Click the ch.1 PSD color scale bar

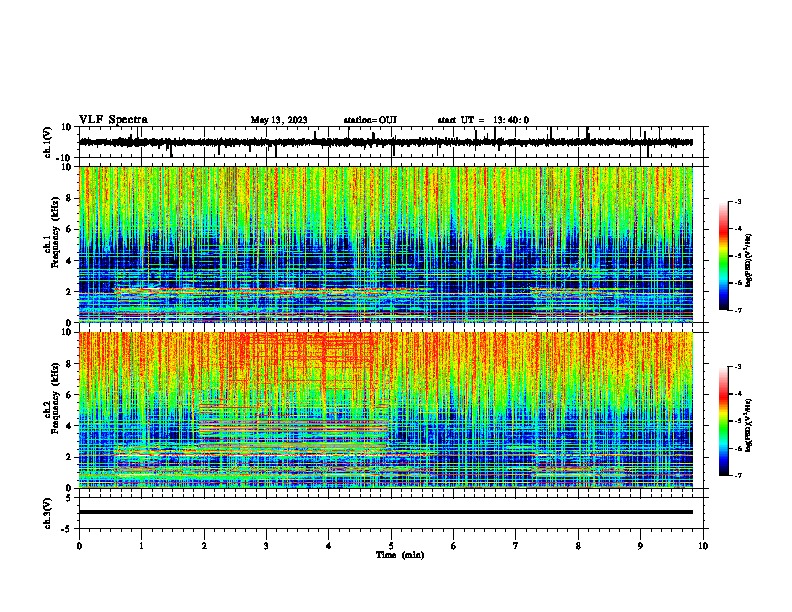click(x=724, y=256)
